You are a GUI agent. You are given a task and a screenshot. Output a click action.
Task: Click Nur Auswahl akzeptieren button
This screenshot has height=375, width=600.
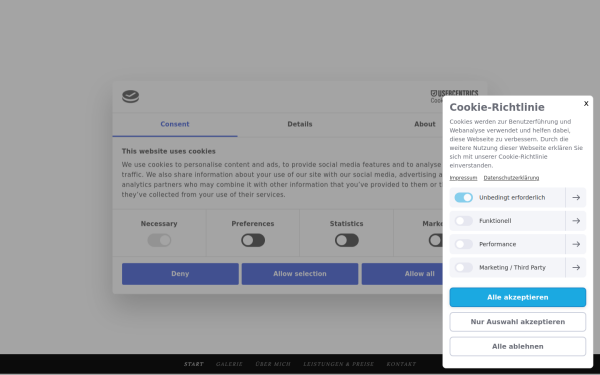click(x=517, y=322)
